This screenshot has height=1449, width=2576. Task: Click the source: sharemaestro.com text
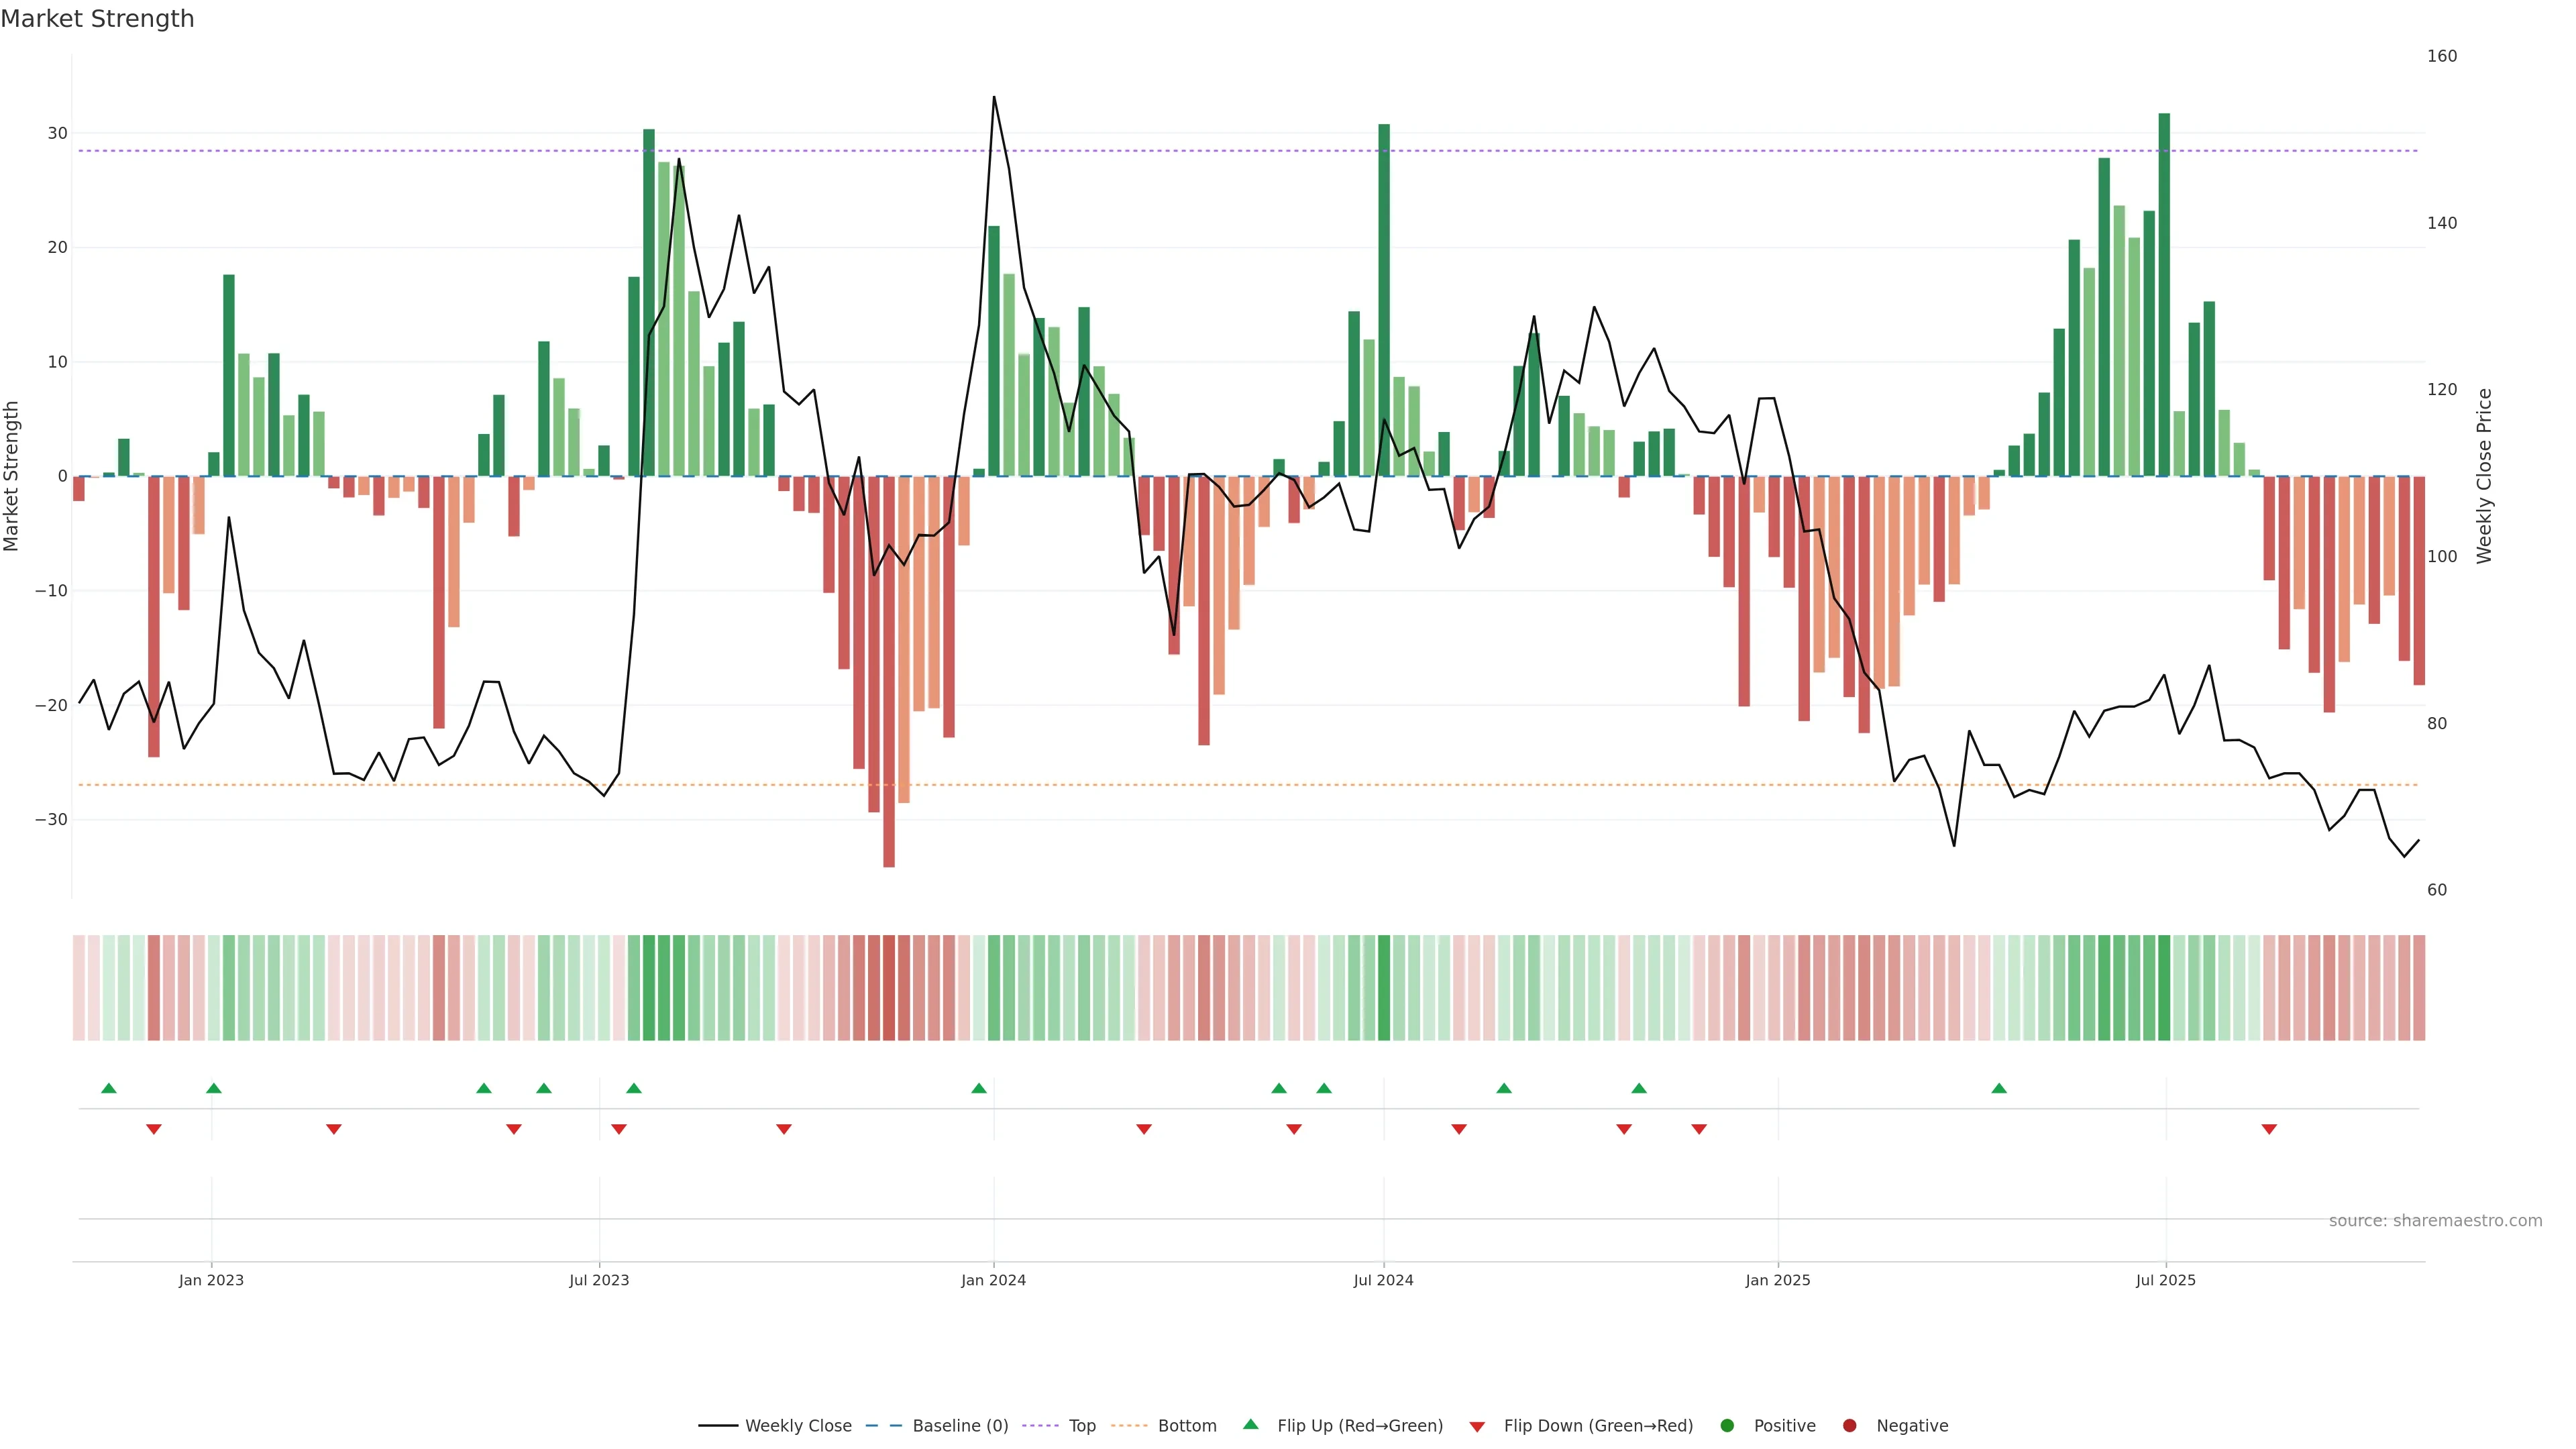2435,1221
